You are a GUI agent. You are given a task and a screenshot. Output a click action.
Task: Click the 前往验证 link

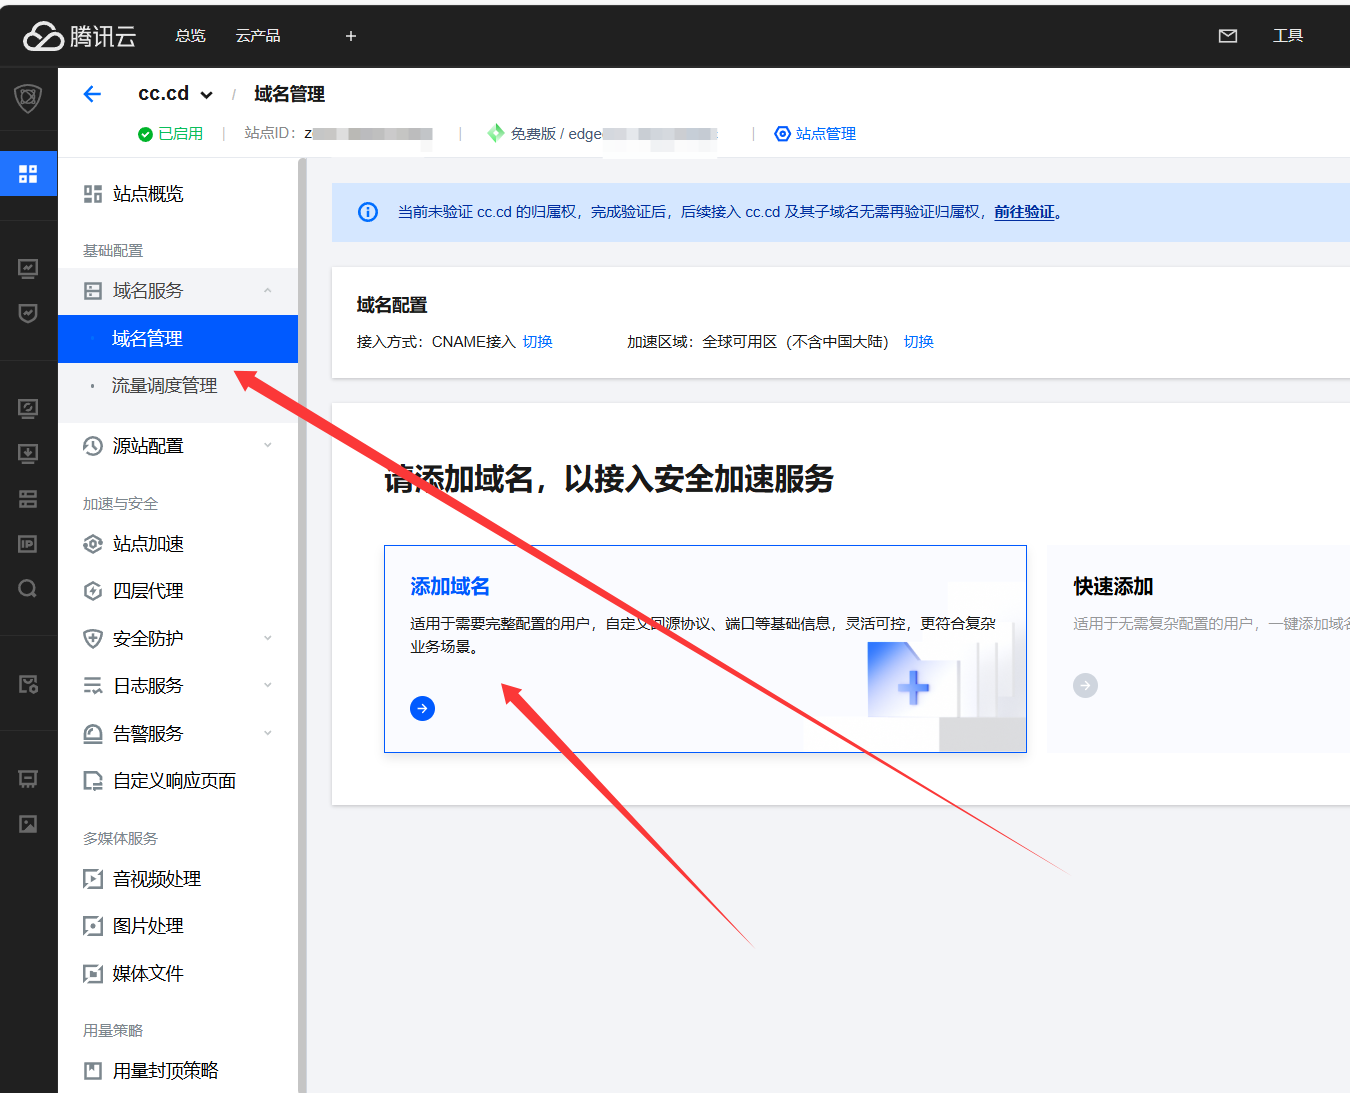(x=1024, y=212)
